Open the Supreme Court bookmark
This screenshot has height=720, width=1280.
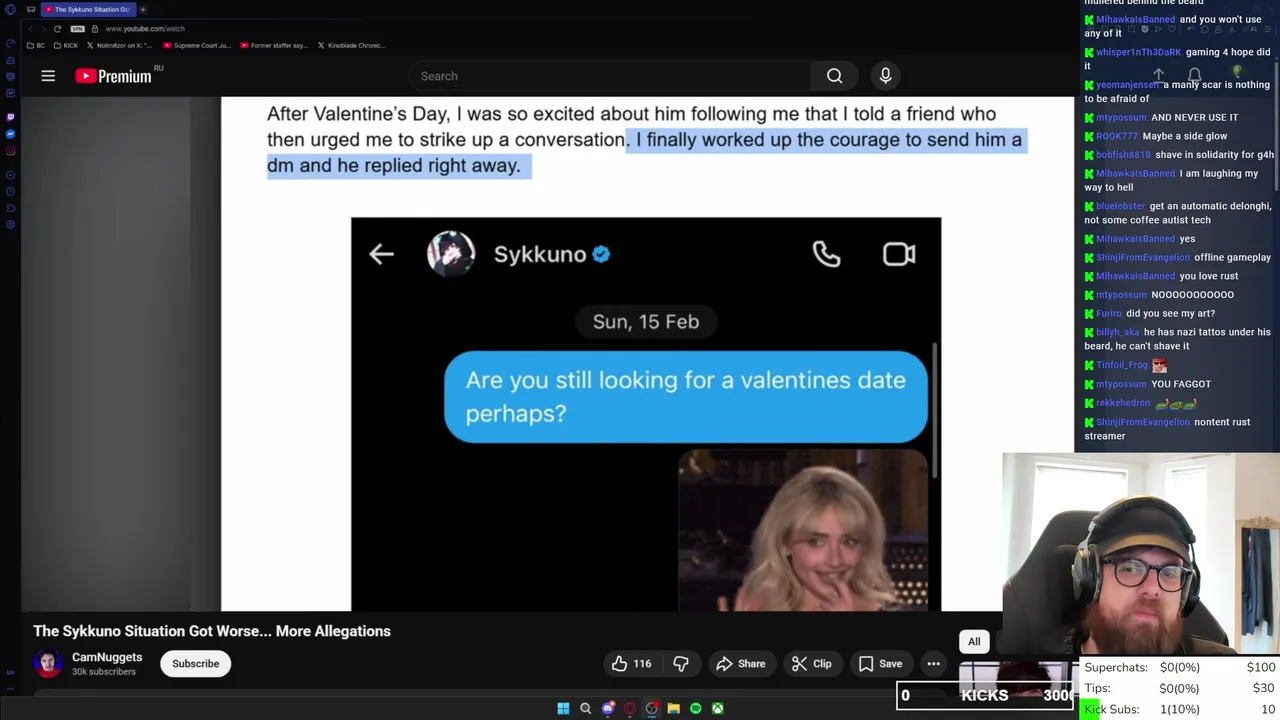[196, 45]
